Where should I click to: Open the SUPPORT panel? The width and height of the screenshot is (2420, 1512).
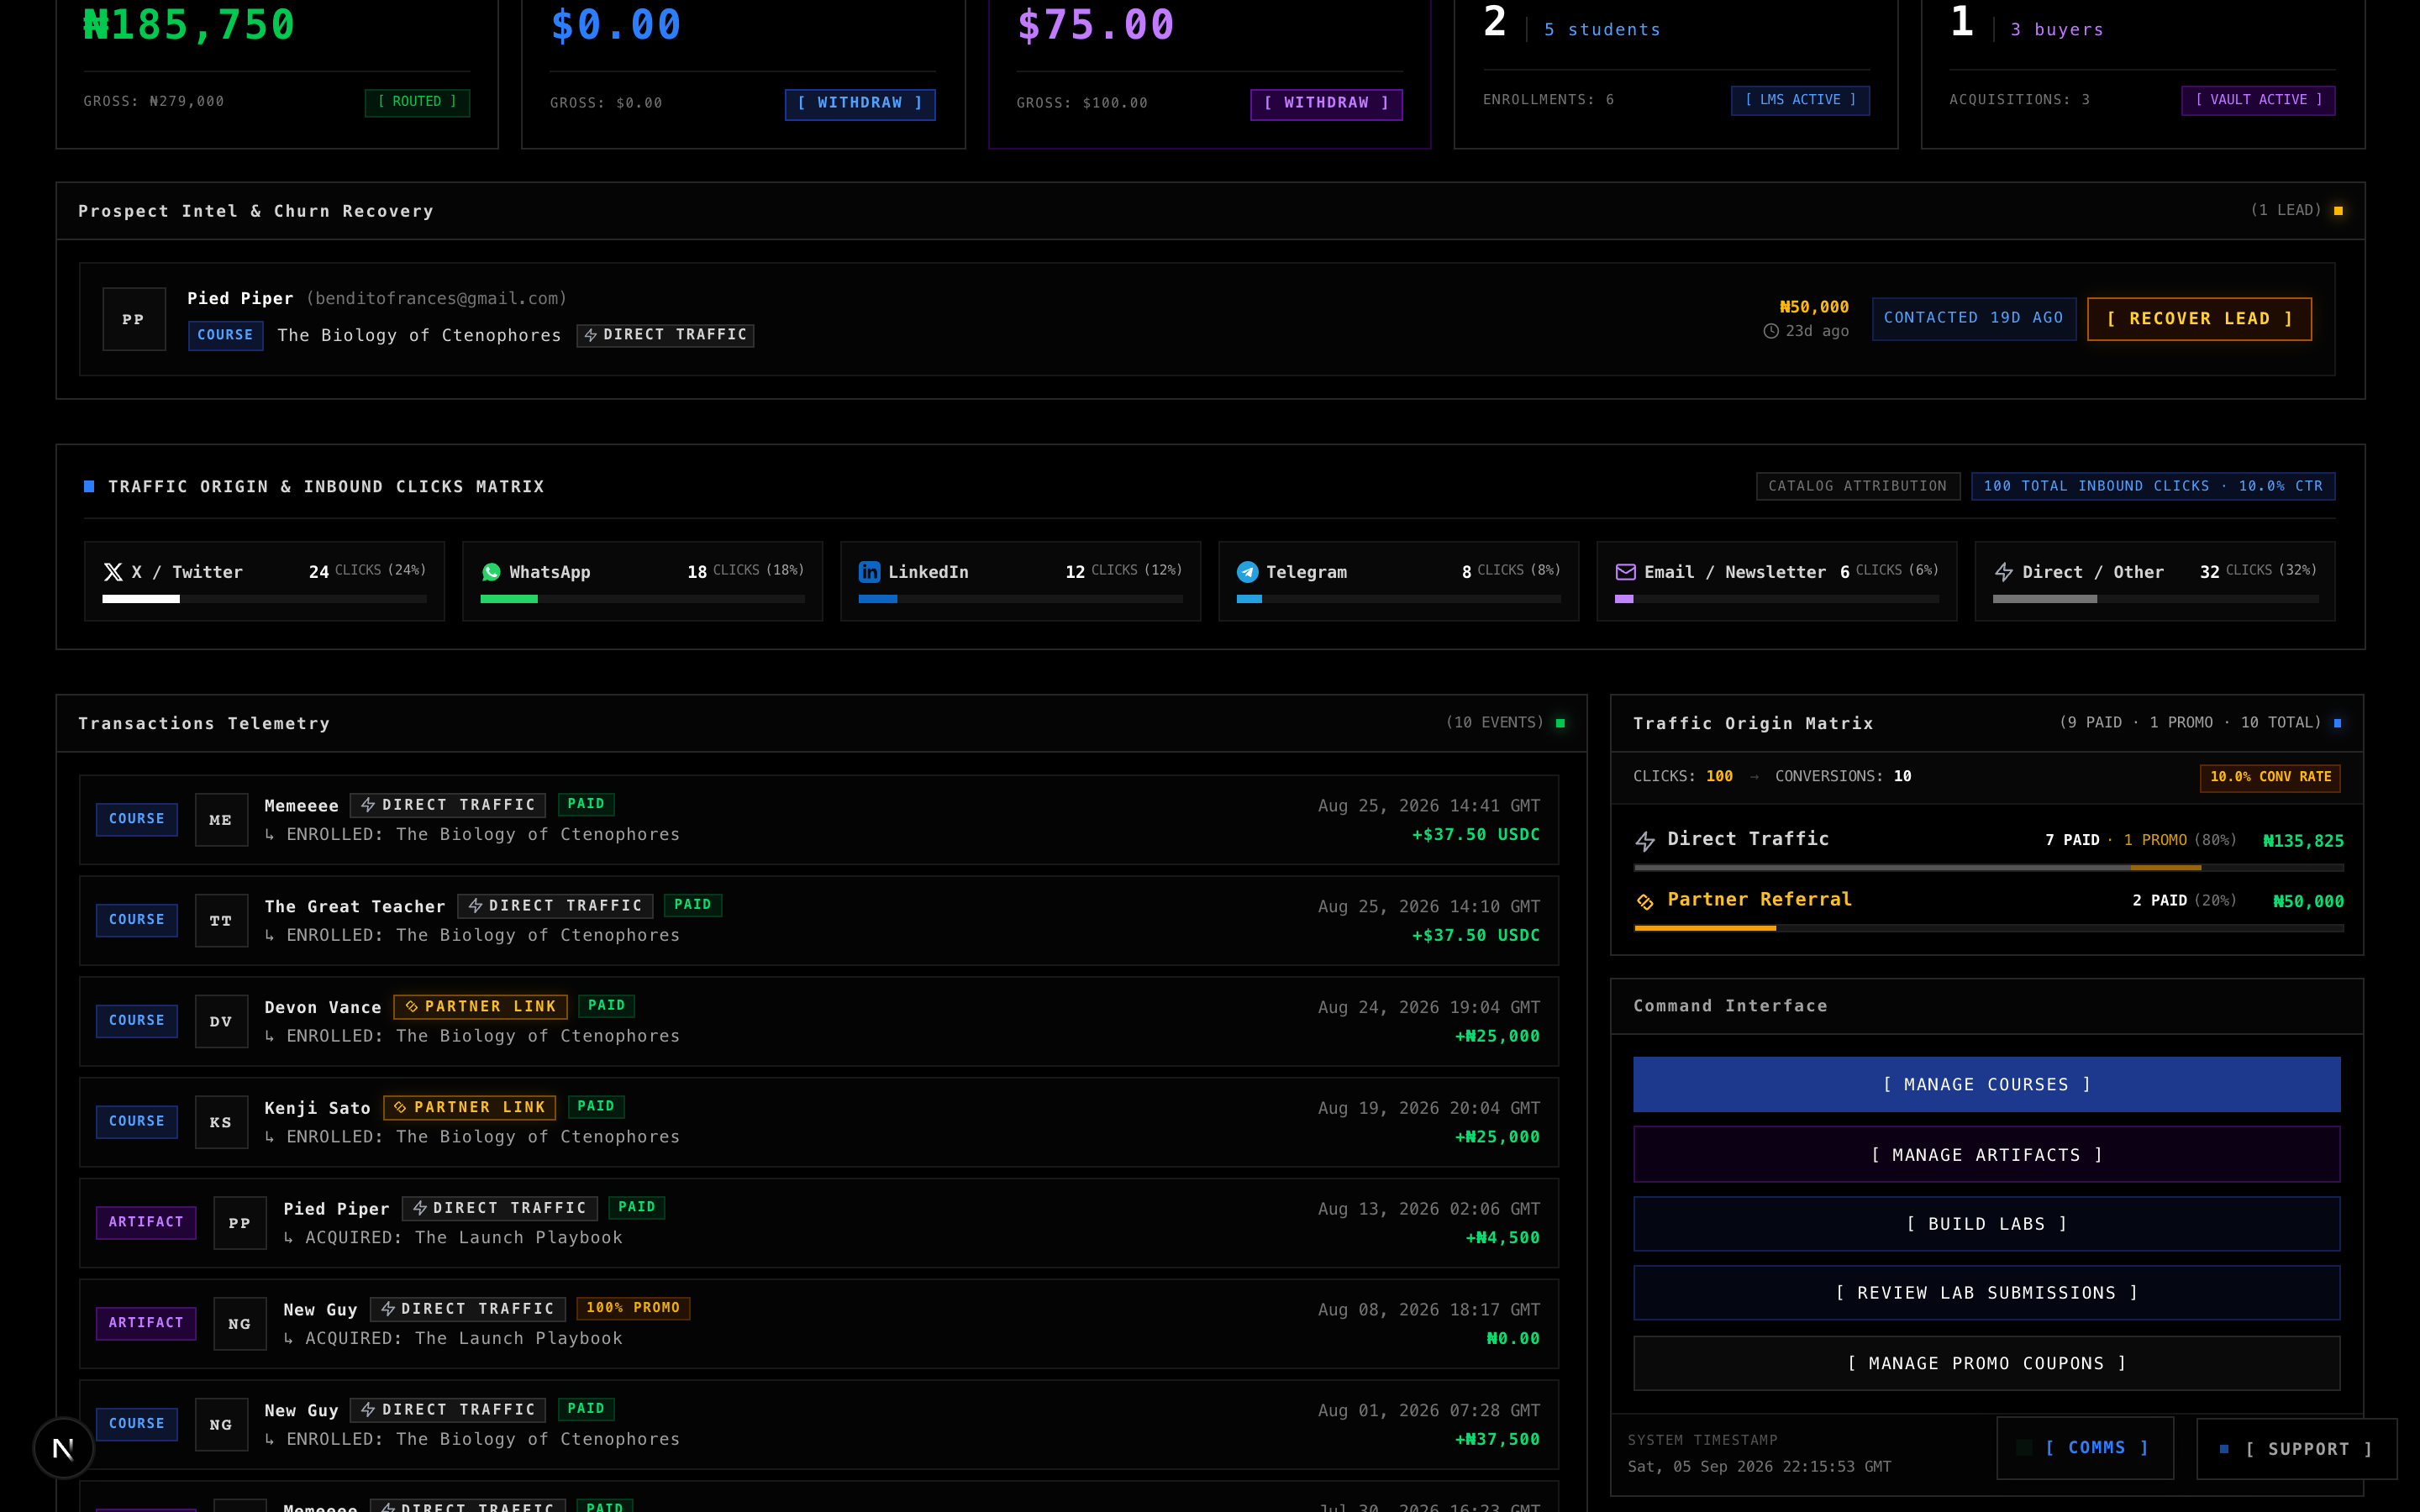coord(2296,1449)
